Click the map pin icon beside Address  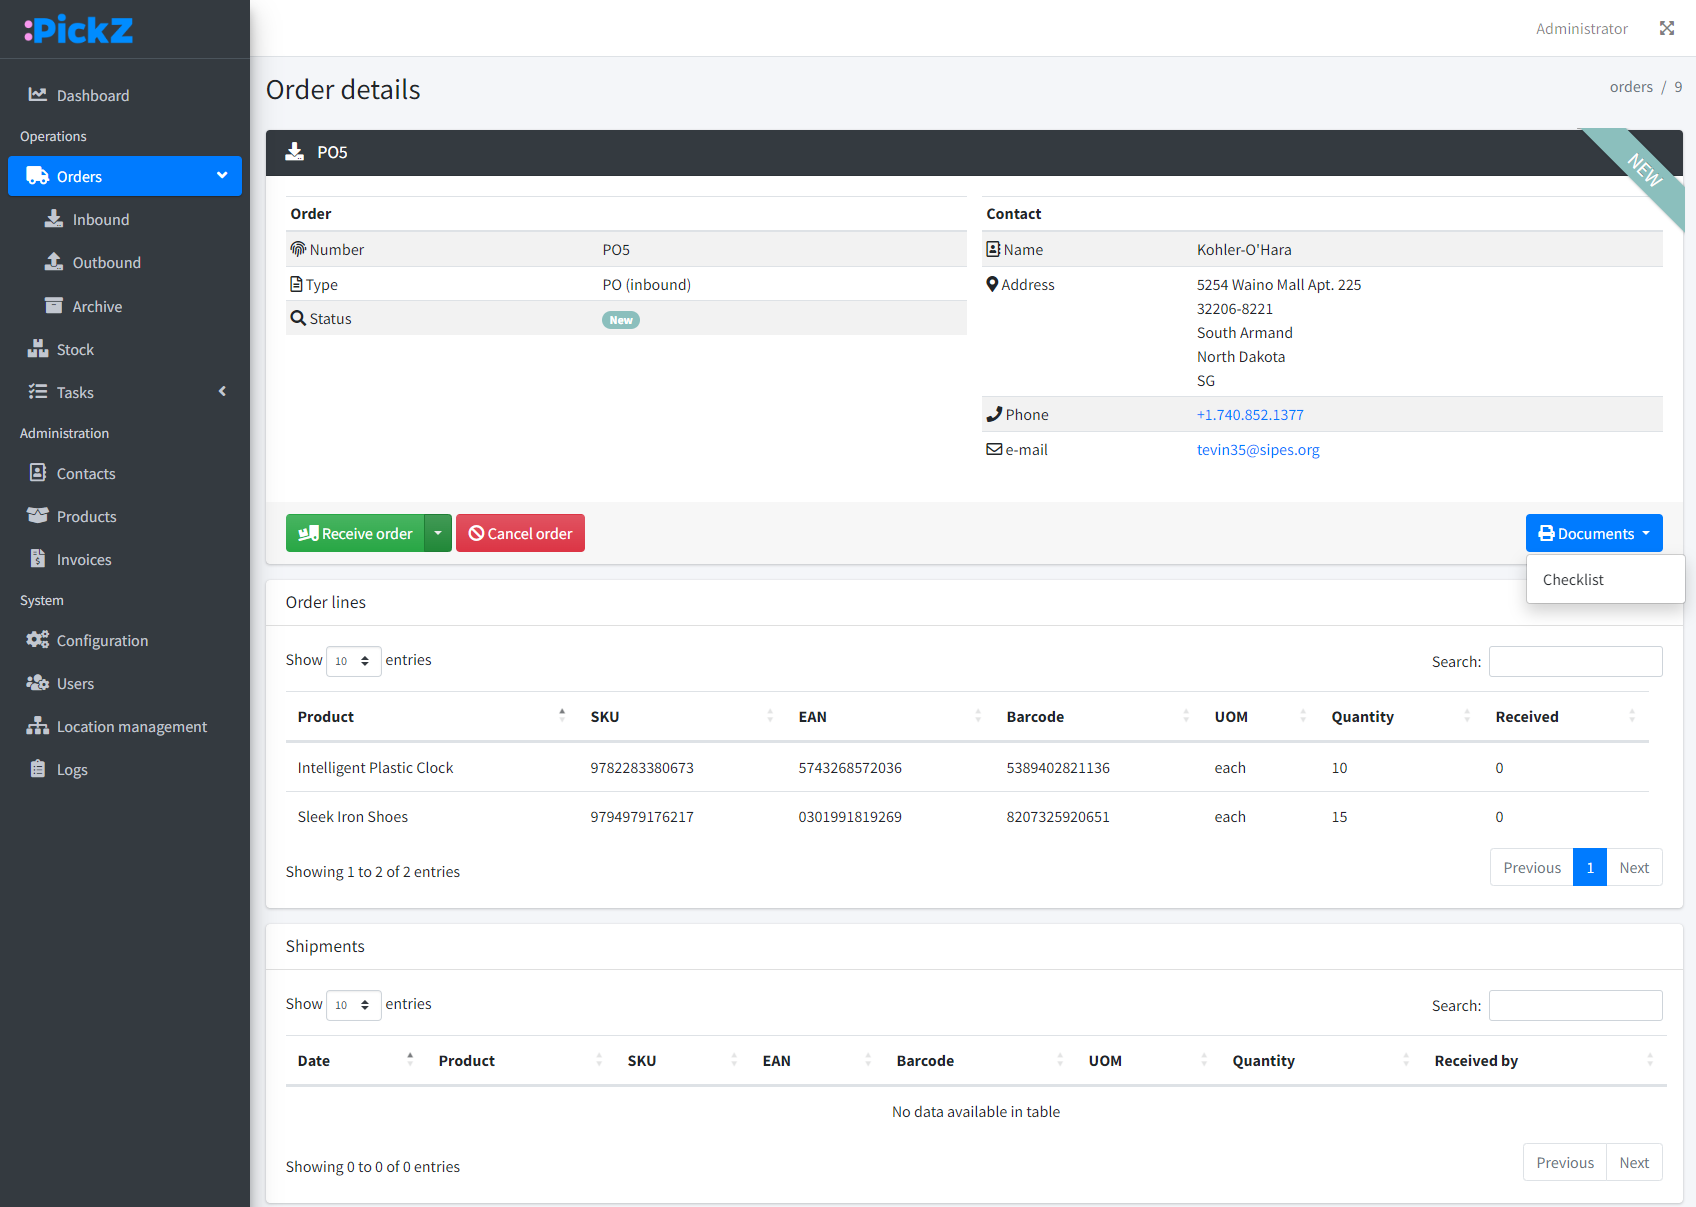(992, 284)
